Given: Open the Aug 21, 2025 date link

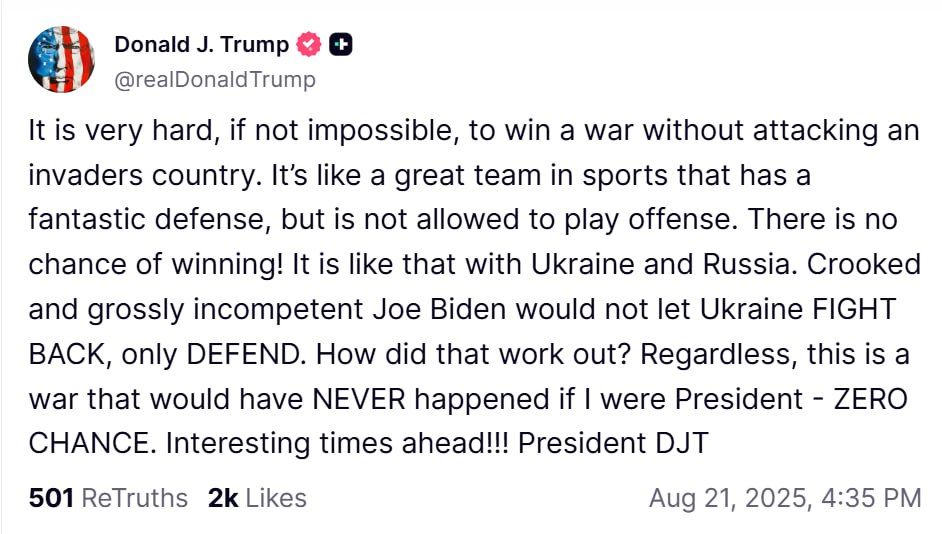Looking at the screenshot, I should pyautogui.click(x=728, y=498).
